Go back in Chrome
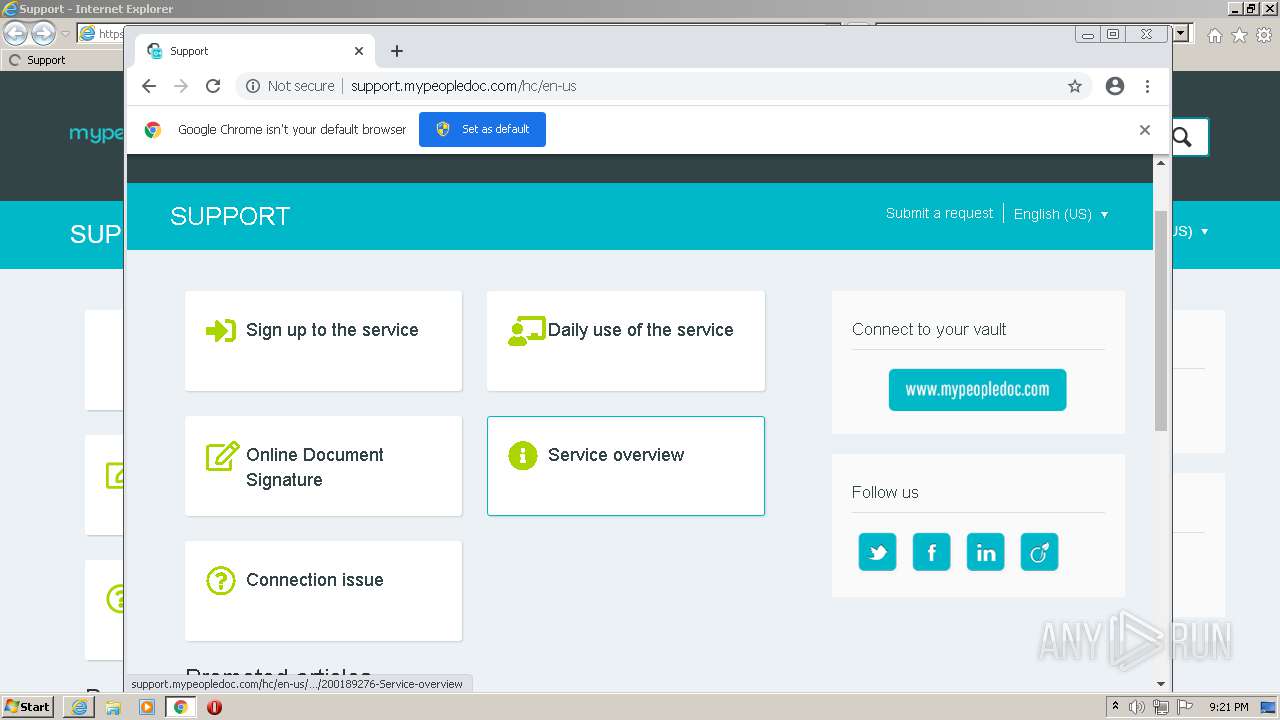This screenshot has height=720, width=1280. [x=149, y=86]
